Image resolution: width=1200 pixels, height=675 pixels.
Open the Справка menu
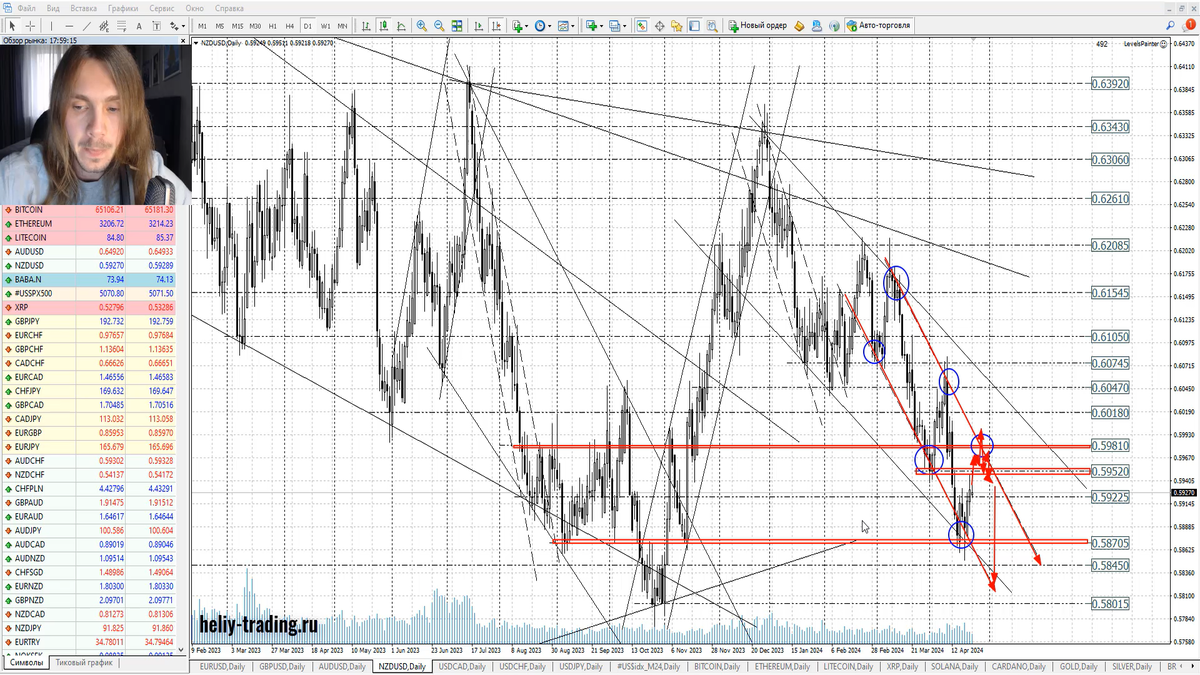click(x=229, y=8)
